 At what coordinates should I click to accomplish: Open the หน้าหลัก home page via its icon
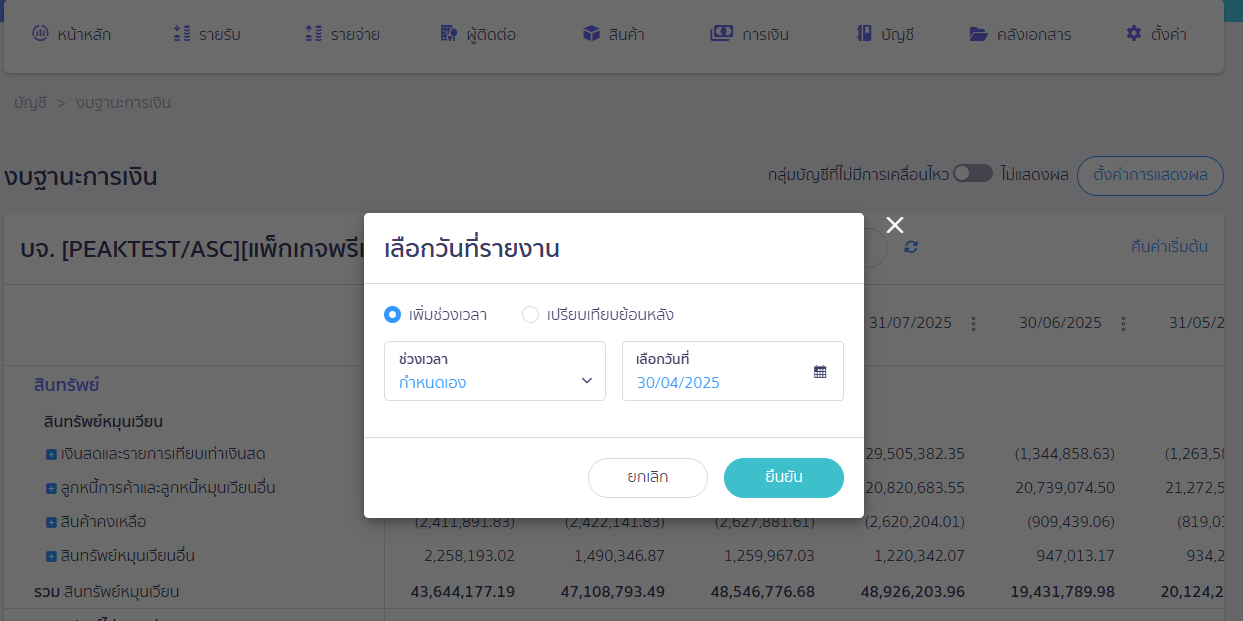pos(38,32)
